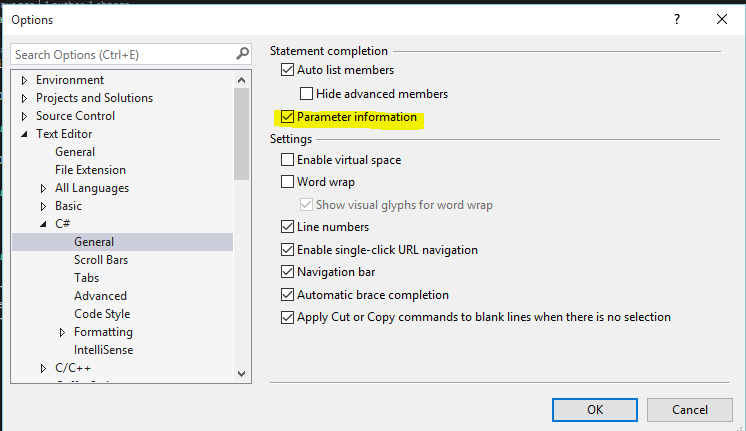The image size is (746, 431).
Task: Focus the Search Options input field
Action: (124, 54)
